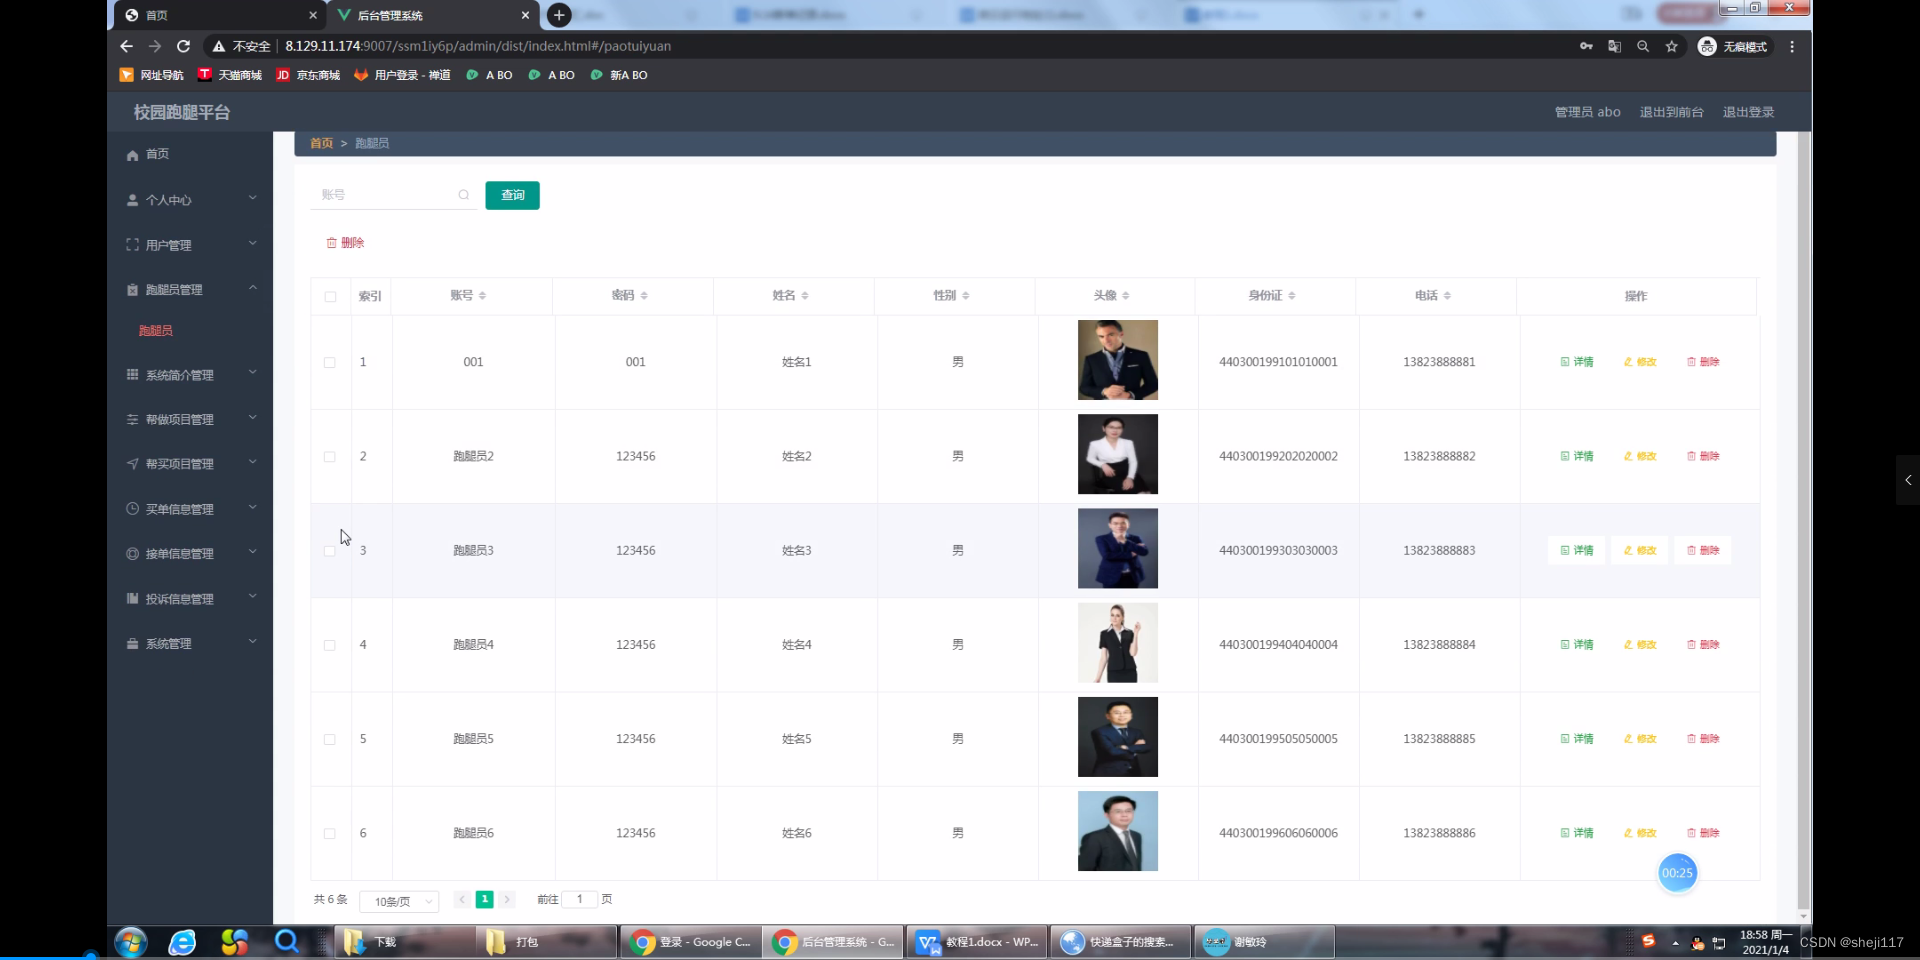Go back with the browser back arrow
This screenshot has height=960, width=1920.
126,46
